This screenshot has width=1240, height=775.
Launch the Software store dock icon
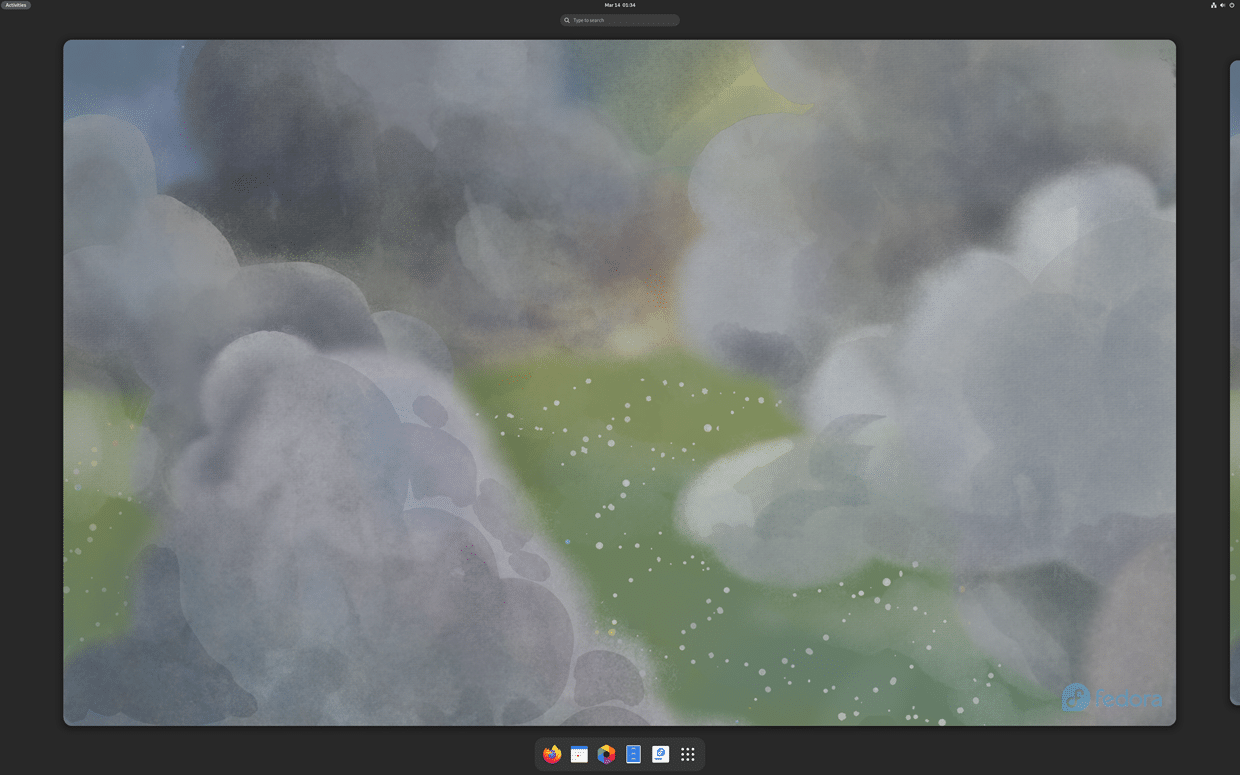[x=660, y=755]
